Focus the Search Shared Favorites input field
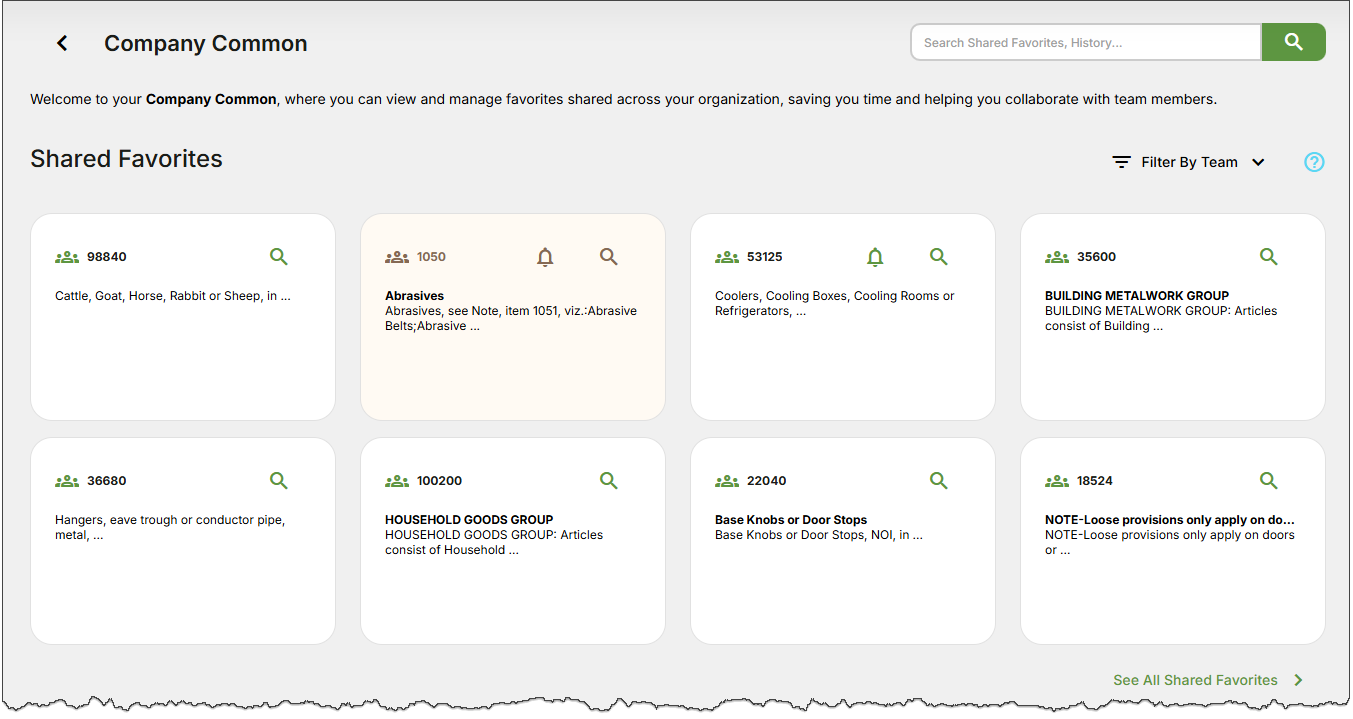The image size is (1353, 719). coord(1085,43)
